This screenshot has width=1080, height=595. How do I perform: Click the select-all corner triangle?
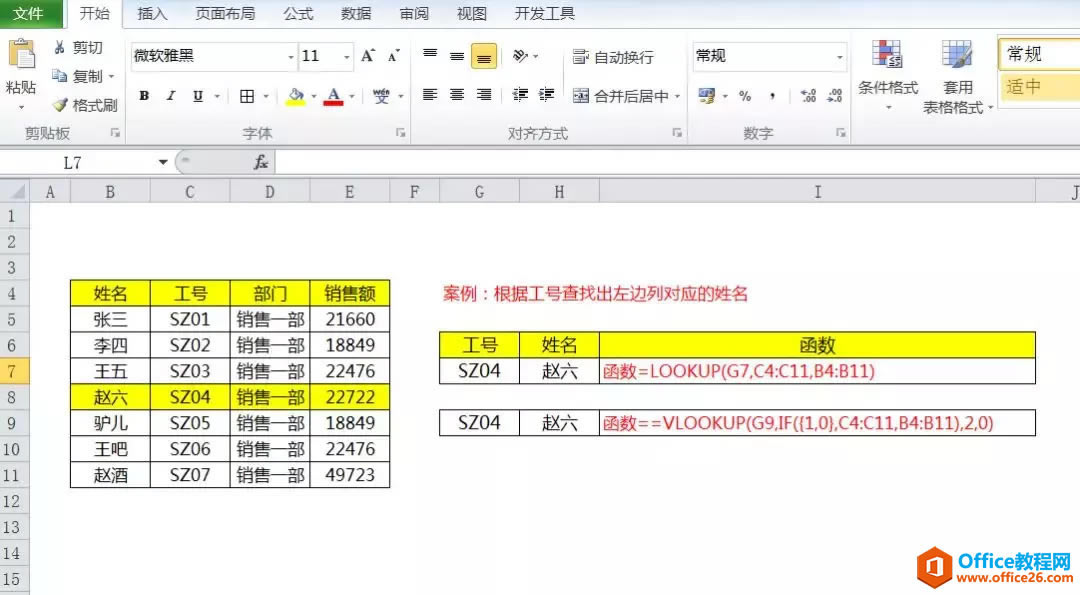tap(15, 191)
